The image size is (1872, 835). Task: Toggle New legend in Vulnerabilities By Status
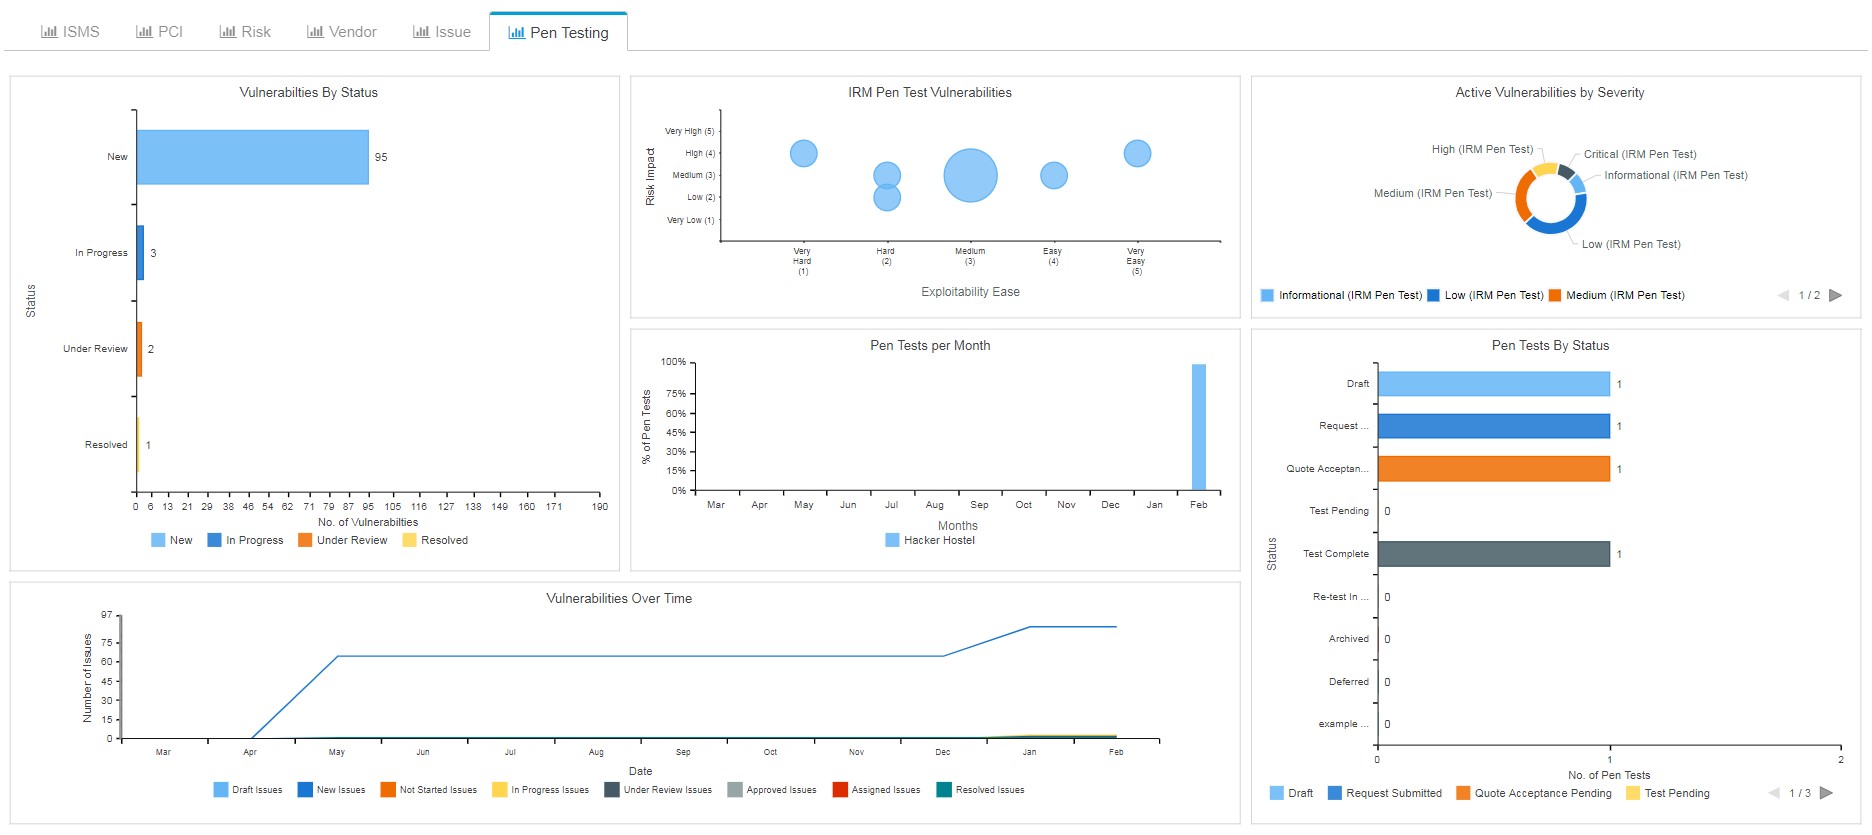[x=171, y=540]
